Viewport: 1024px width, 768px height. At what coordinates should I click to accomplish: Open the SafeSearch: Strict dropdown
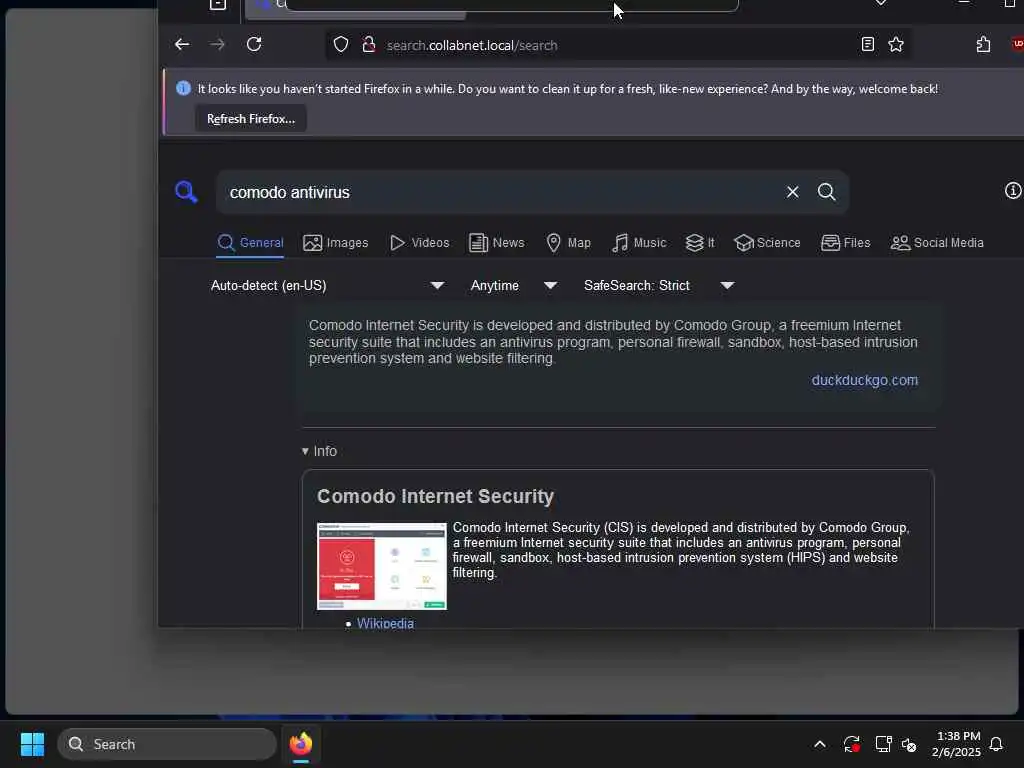[659, 285]
